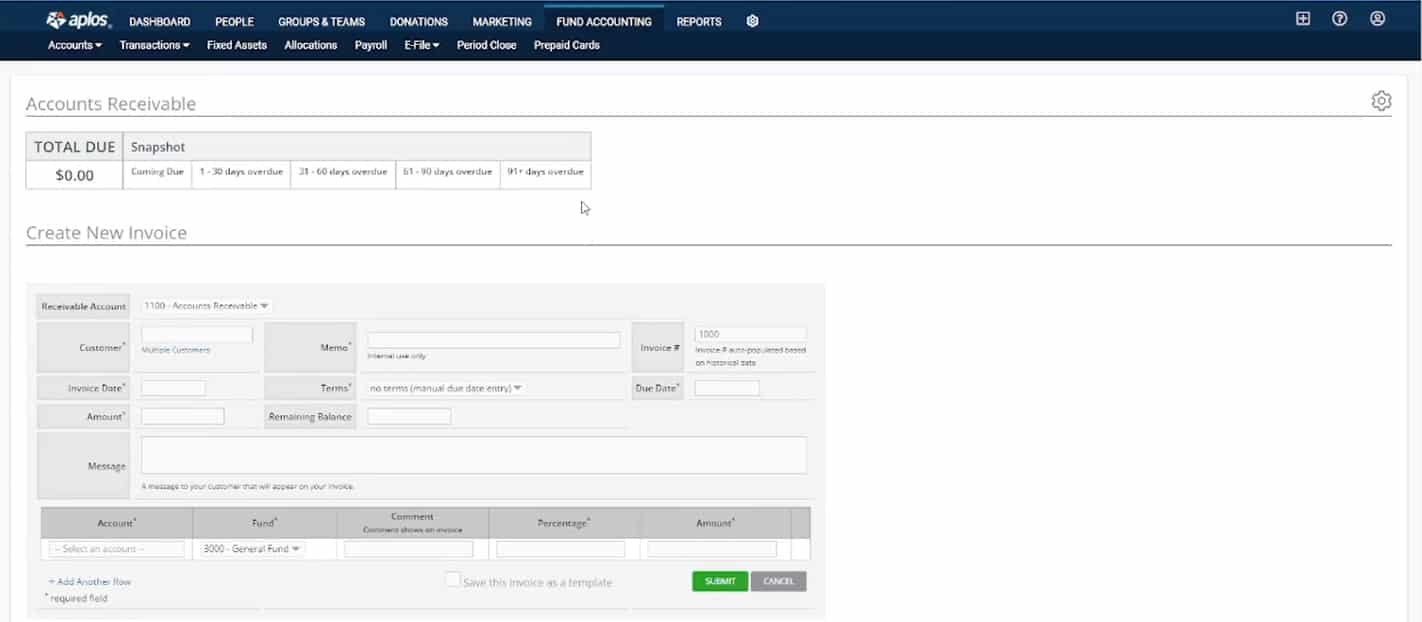Open the apps grid icon in top bar
Image resolution: width=1422 pixels, height=622 pixels.
click(x=1302, y=19)
